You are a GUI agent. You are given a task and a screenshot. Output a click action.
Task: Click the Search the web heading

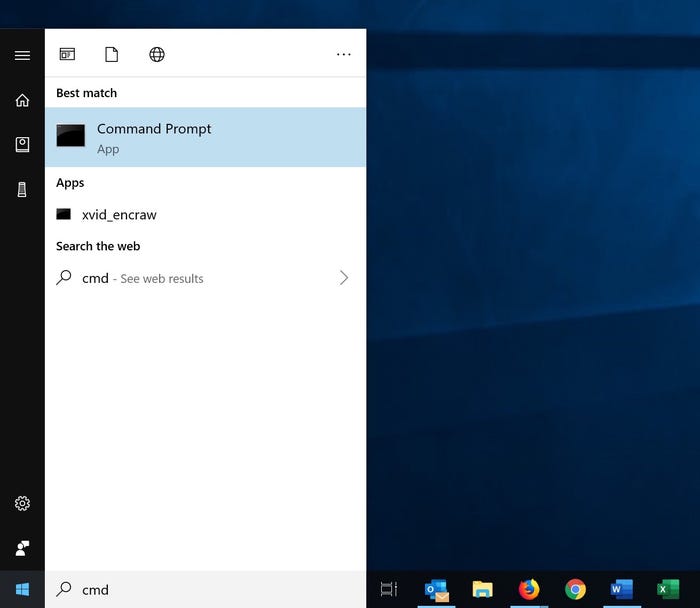pyautogui.click(x=98, y=246)
